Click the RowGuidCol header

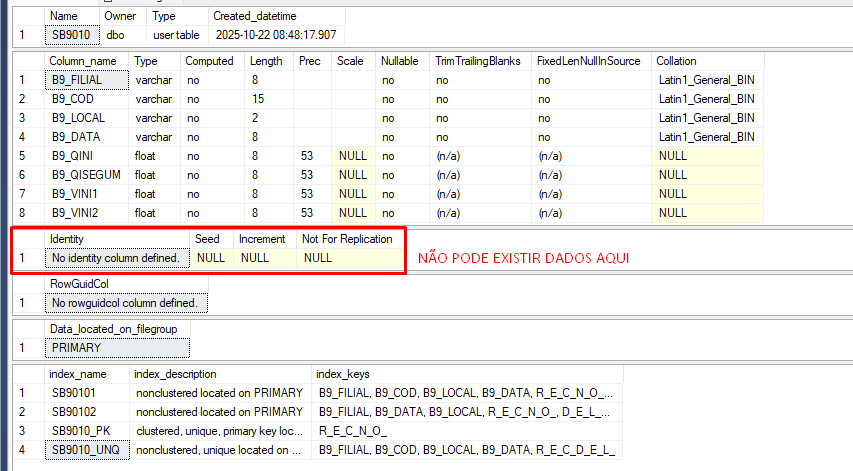126,284
